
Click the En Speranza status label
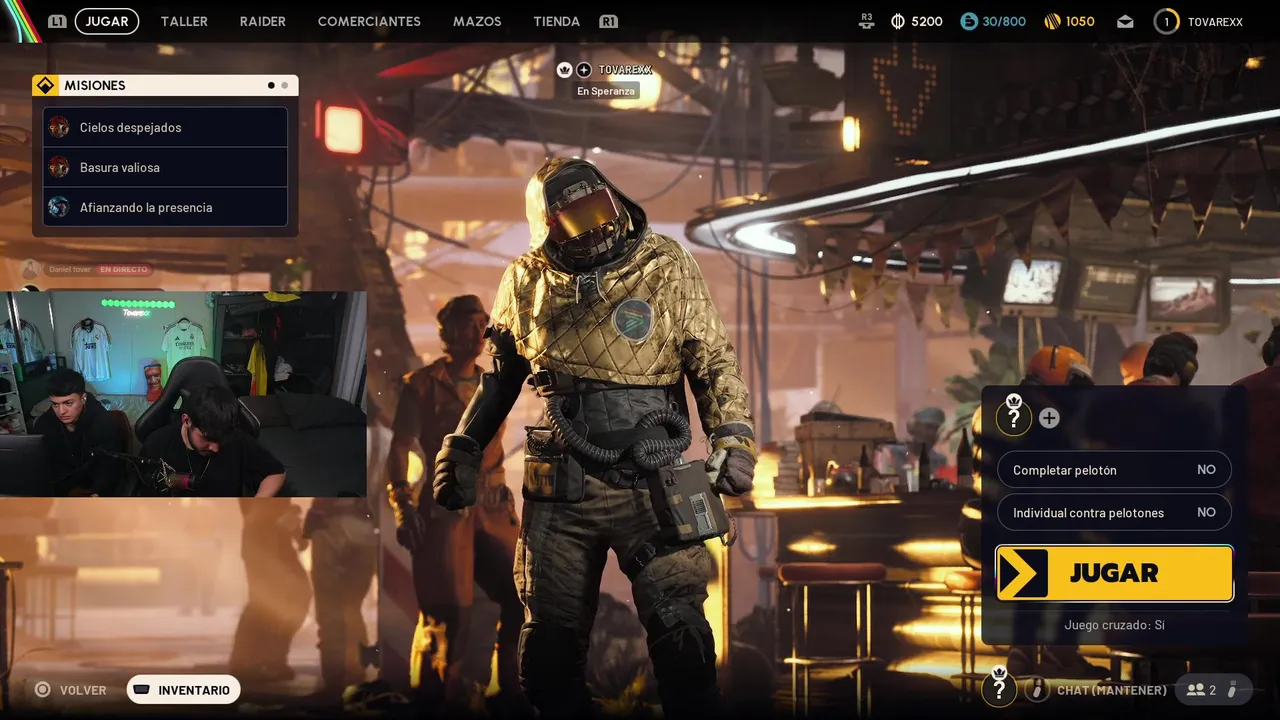606,91
